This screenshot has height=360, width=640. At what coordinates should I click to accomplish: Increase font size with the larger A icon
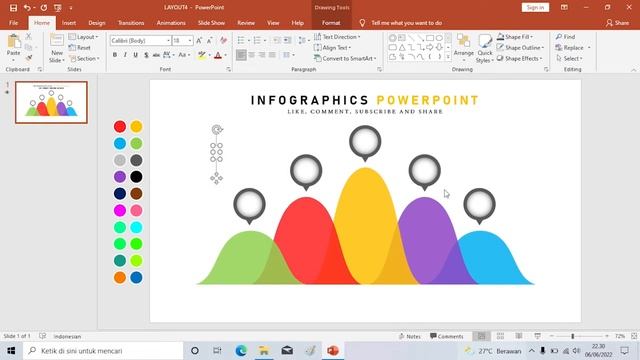[x=199, y=40]
